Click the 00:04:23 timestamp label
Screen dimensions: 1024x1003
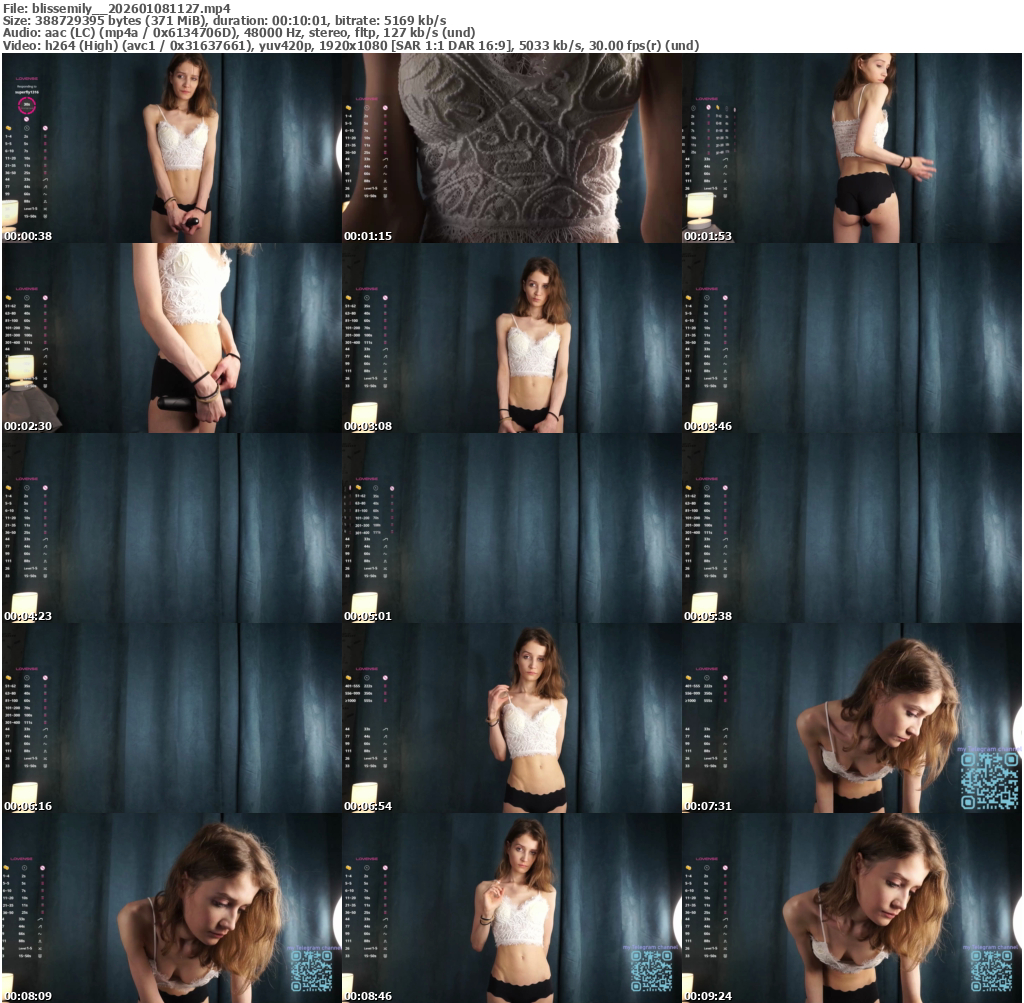(28, 617)
